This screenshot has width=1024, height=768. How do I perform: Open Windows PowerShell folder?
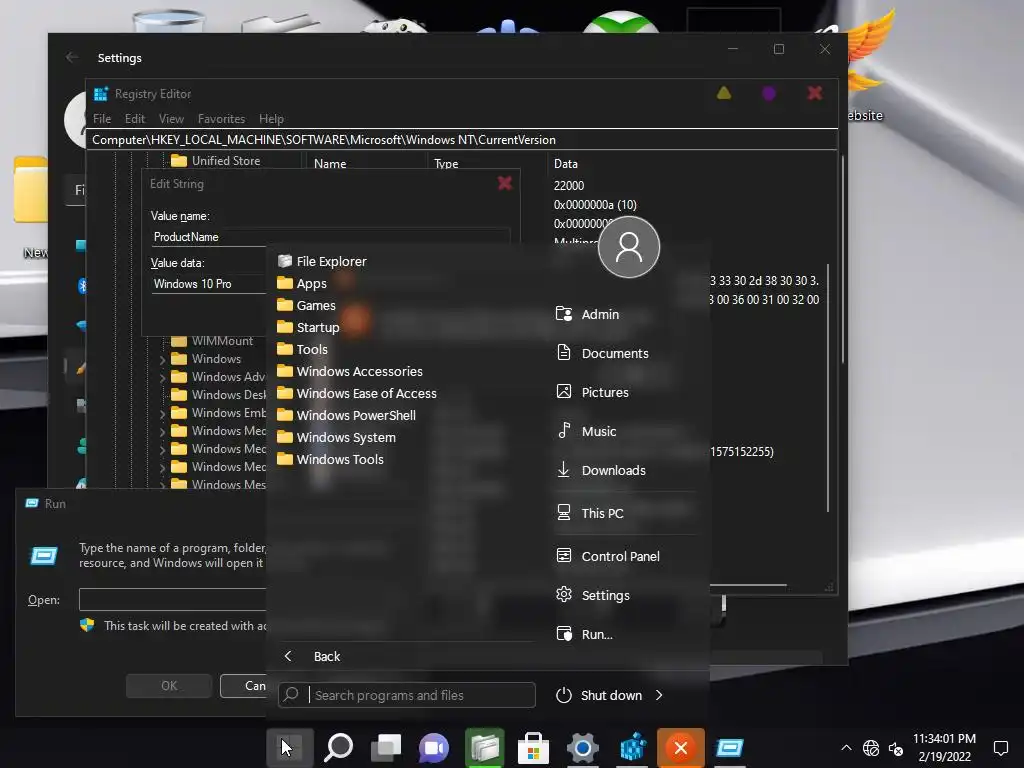tap(346, 415)
